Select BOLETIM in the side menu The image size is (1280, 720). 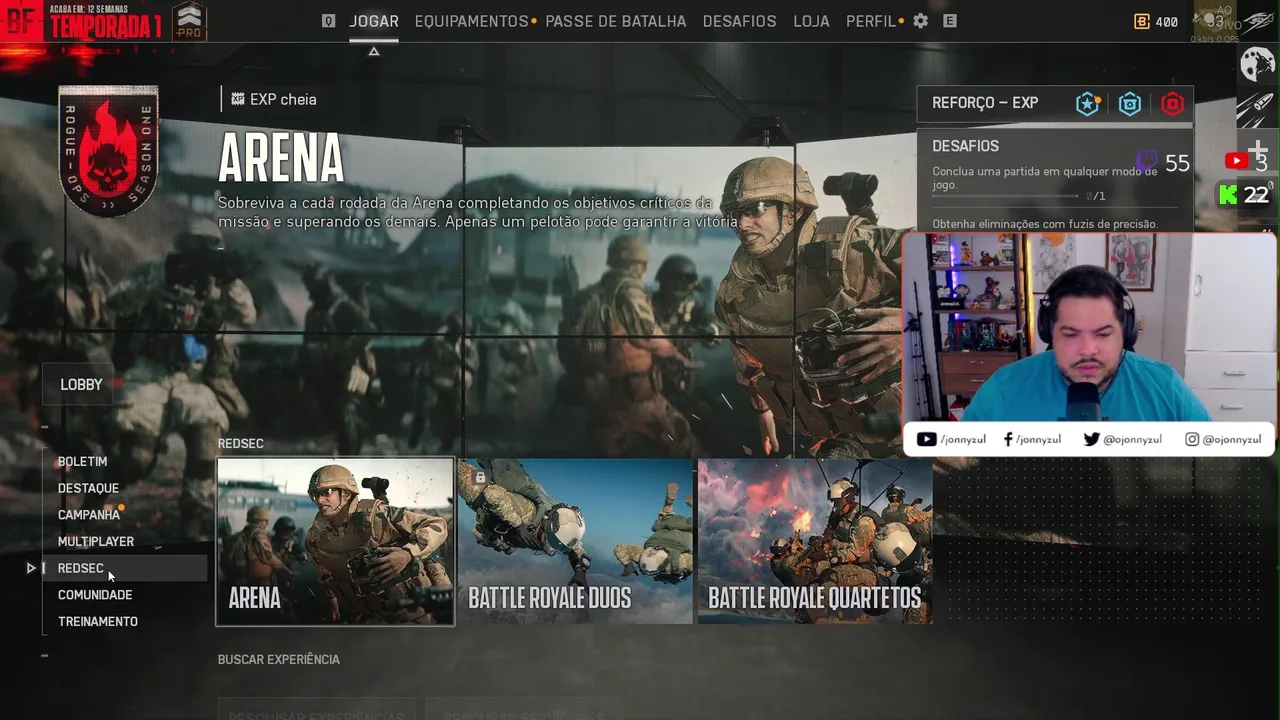[82, 462]
